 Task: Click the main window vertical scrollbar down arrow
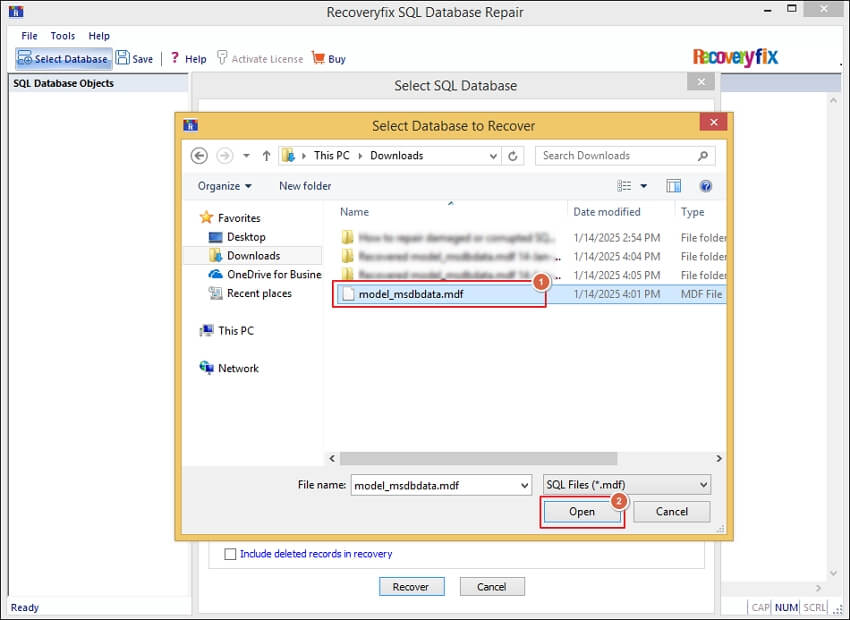click(x=833, y=573)
